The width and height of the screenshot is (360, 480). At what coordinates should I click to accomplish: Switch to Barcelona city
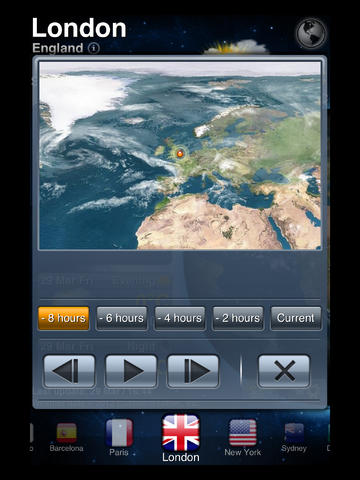click(66, 437)
